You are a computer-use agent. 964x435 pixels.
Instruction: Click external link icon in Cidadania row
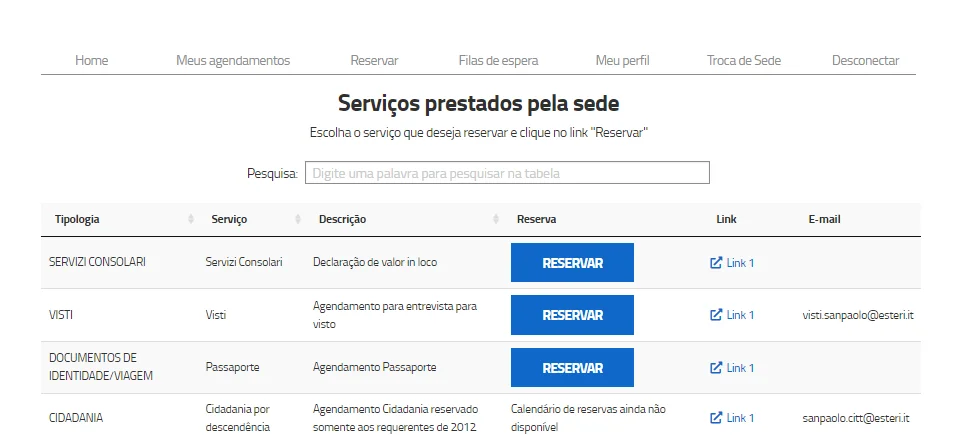716,418
